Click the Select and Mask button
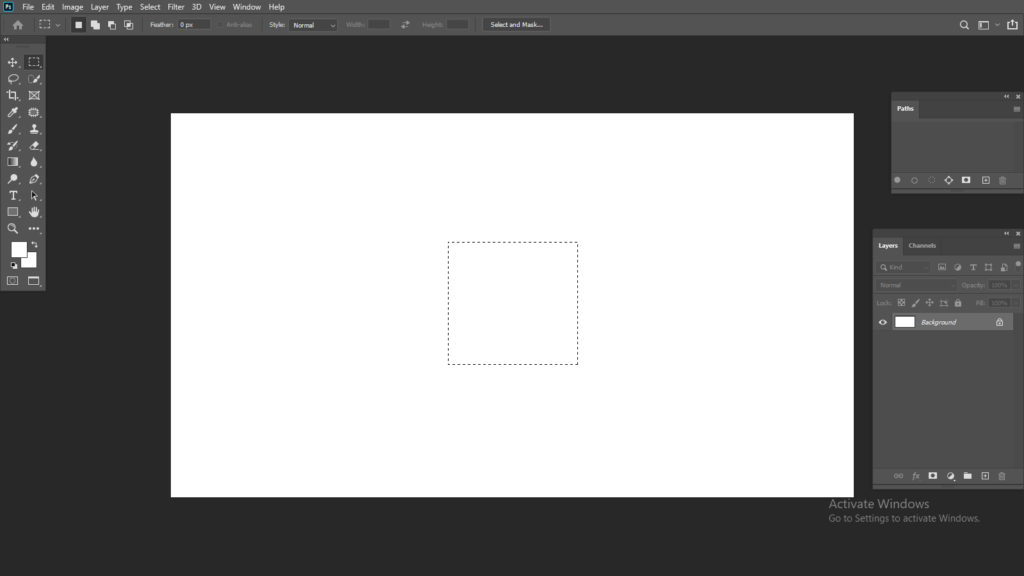 [516, 25]
